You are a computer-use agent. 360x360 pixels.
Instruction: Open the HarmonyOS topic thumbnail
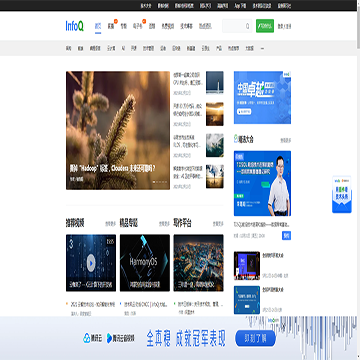145,263
